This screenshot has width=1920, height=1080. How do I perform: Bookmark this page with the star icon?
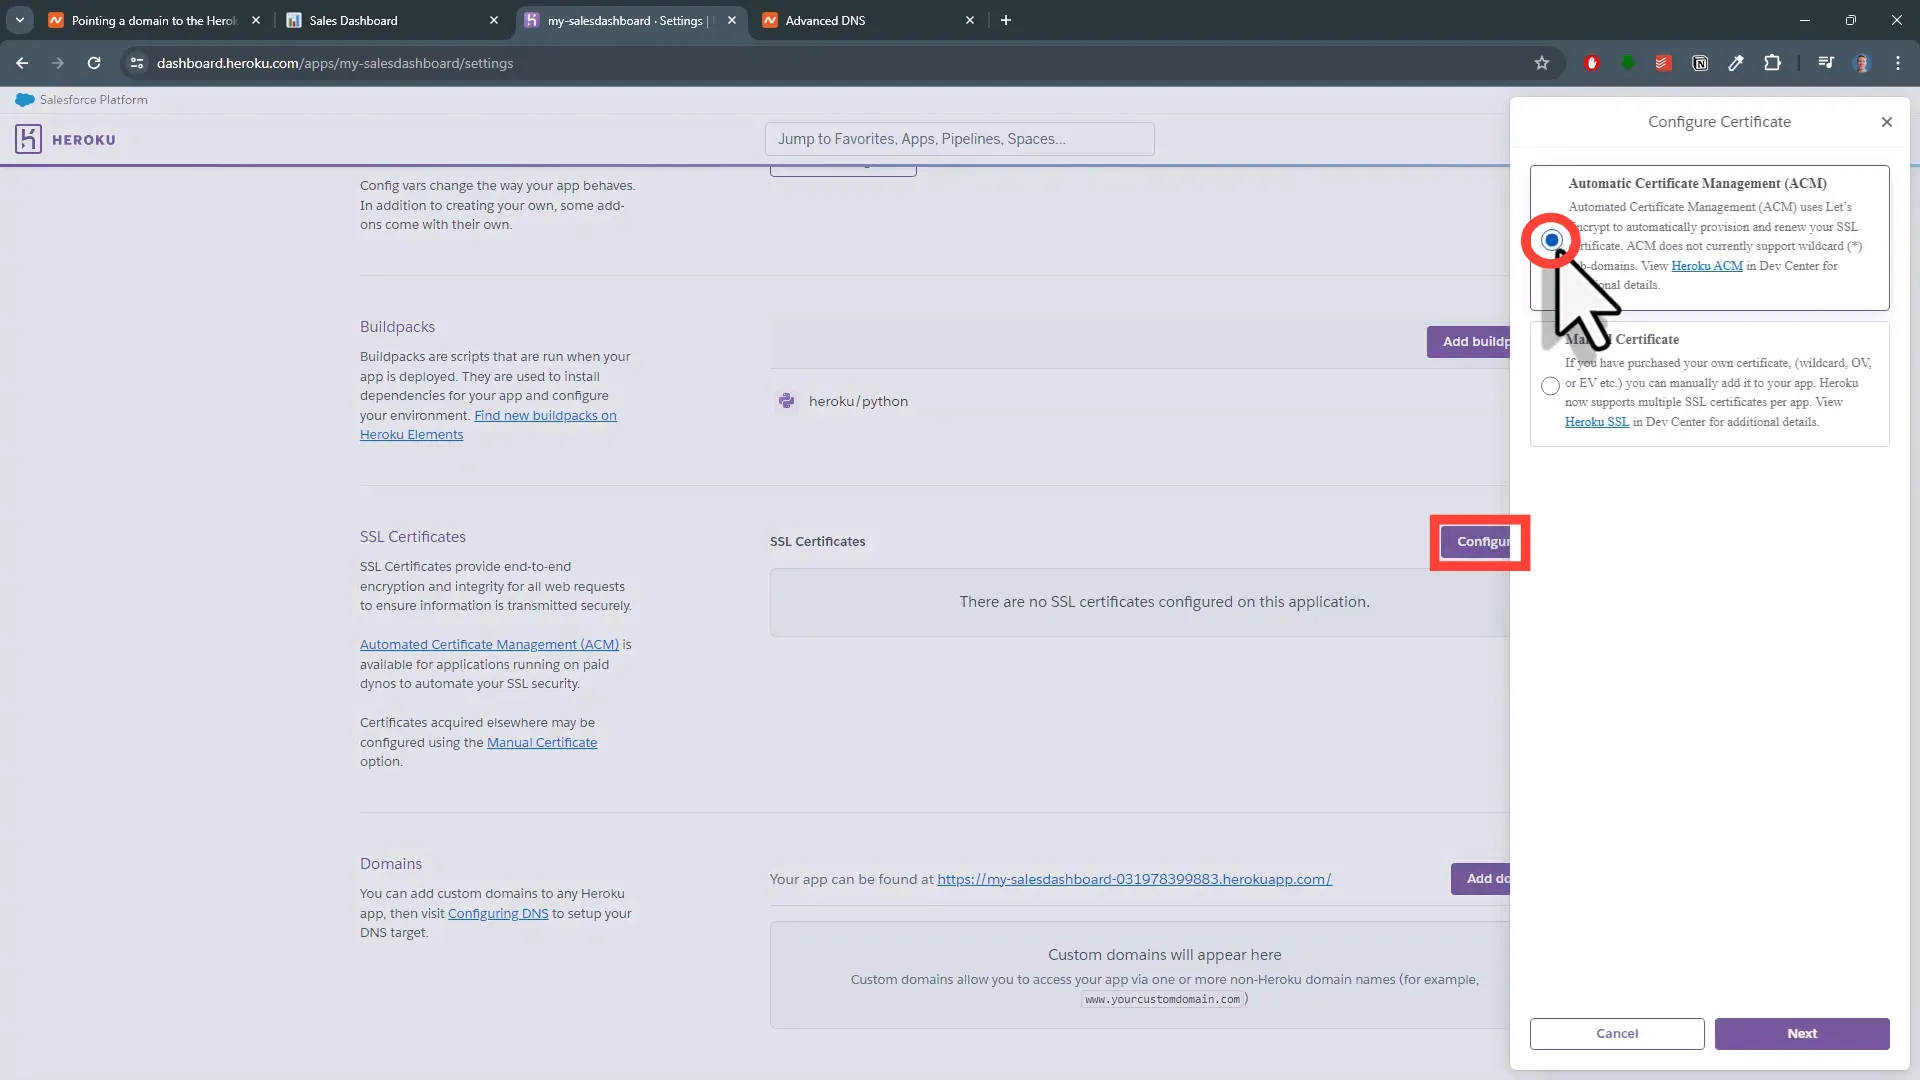pyautogui.click(x=1542, y=63)
